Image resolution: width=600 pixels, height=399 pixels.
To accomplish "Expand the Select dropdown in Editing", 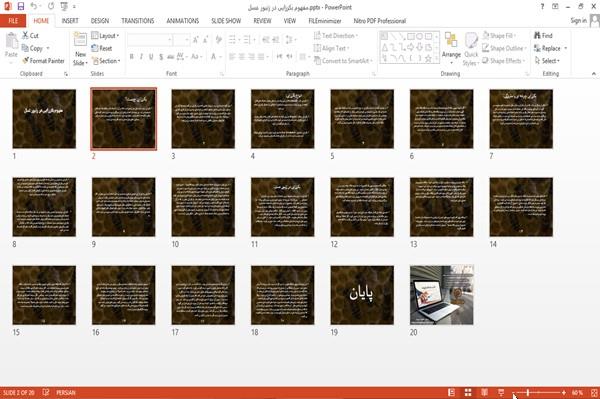I will point(548,61).
